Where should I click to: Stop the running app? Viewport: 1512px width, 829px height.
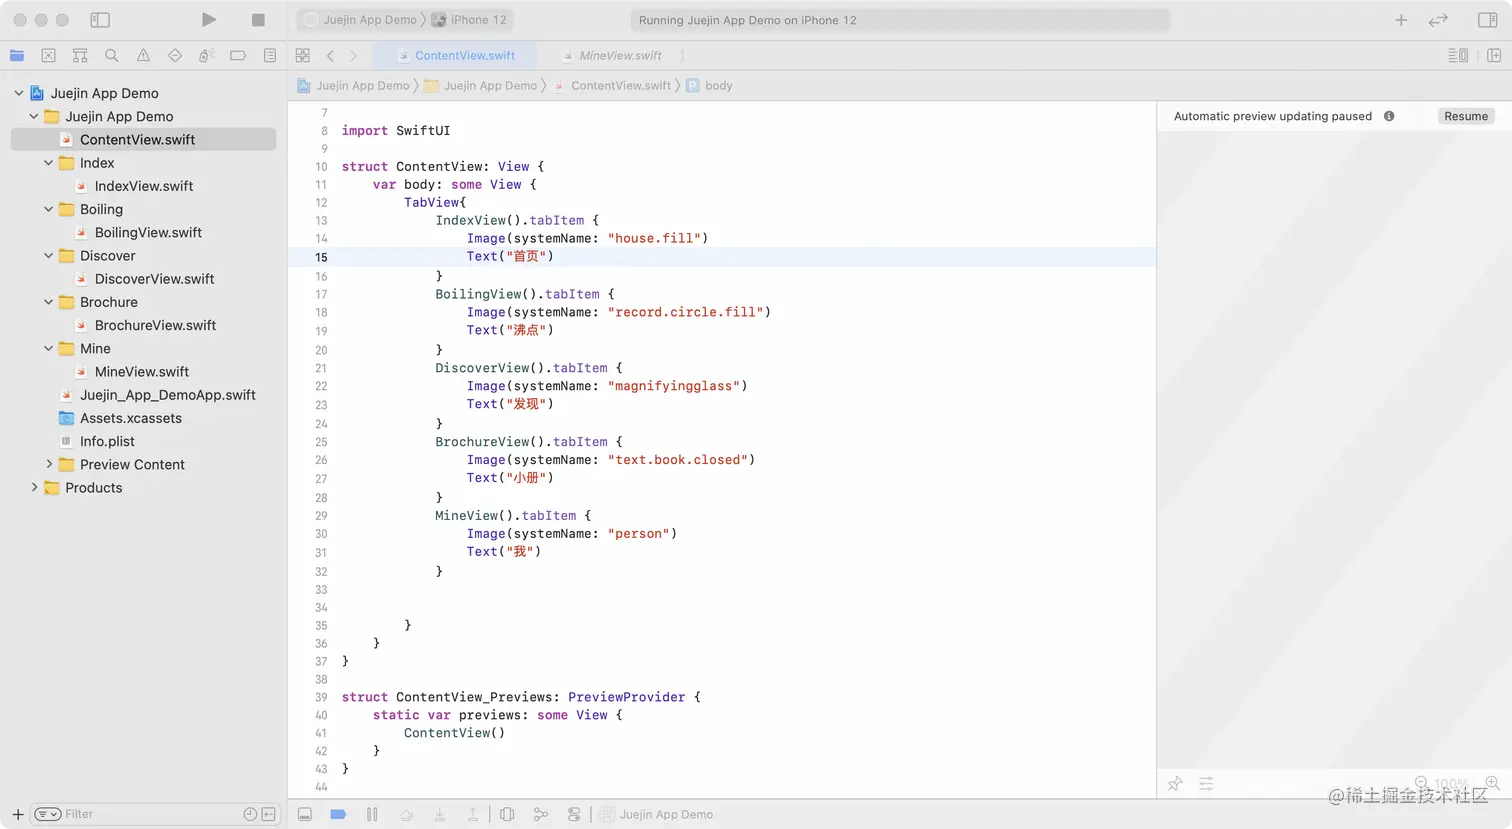pos(258,20)
